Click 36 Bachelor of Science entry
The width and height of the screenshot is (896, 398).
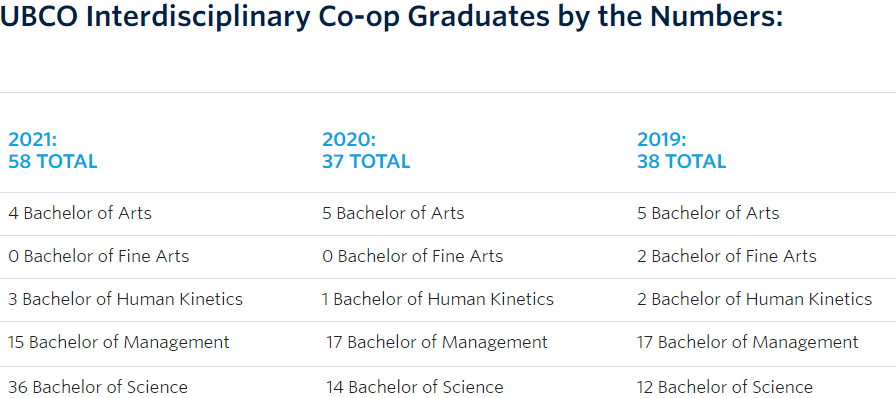pyautogui.click(x=98, y=387)
